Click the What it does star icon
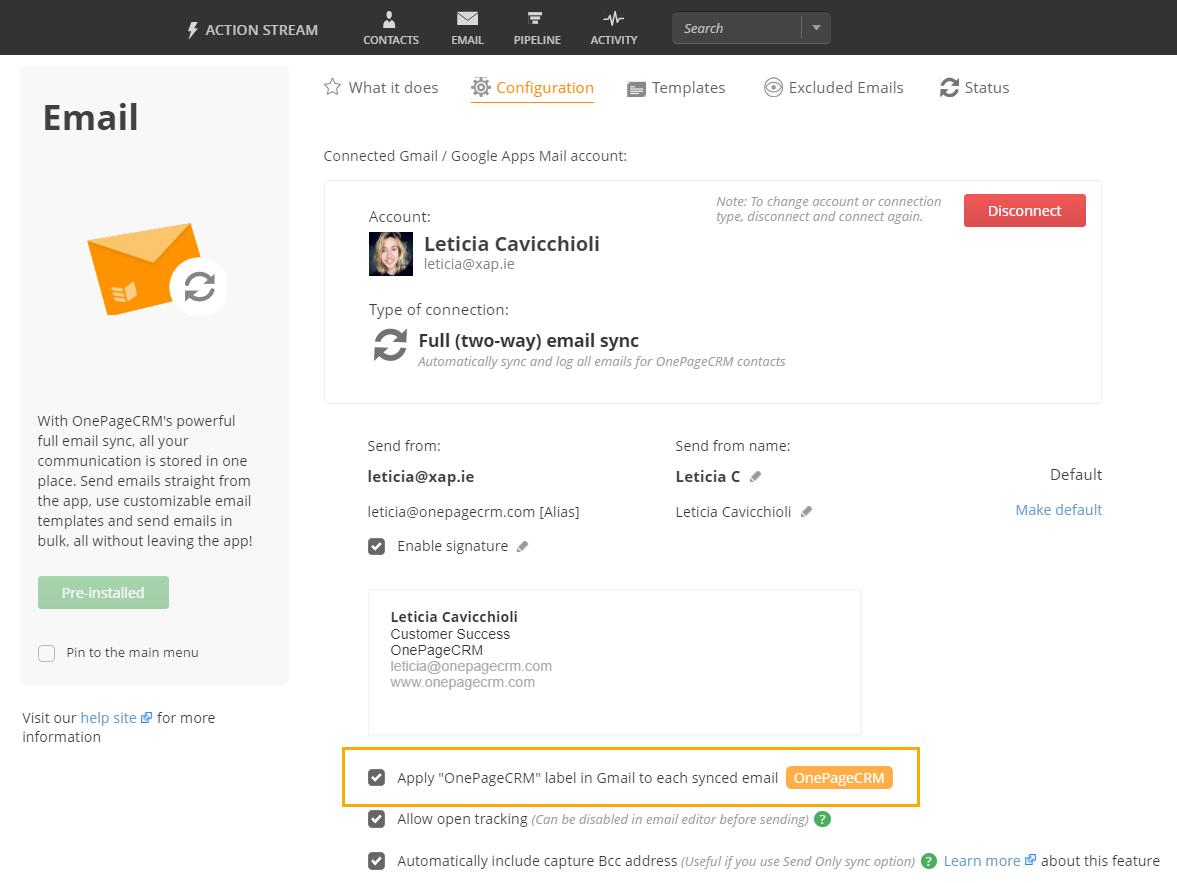Image resolution: width=1177 pixels, height=883 pixels. point(332,87)
